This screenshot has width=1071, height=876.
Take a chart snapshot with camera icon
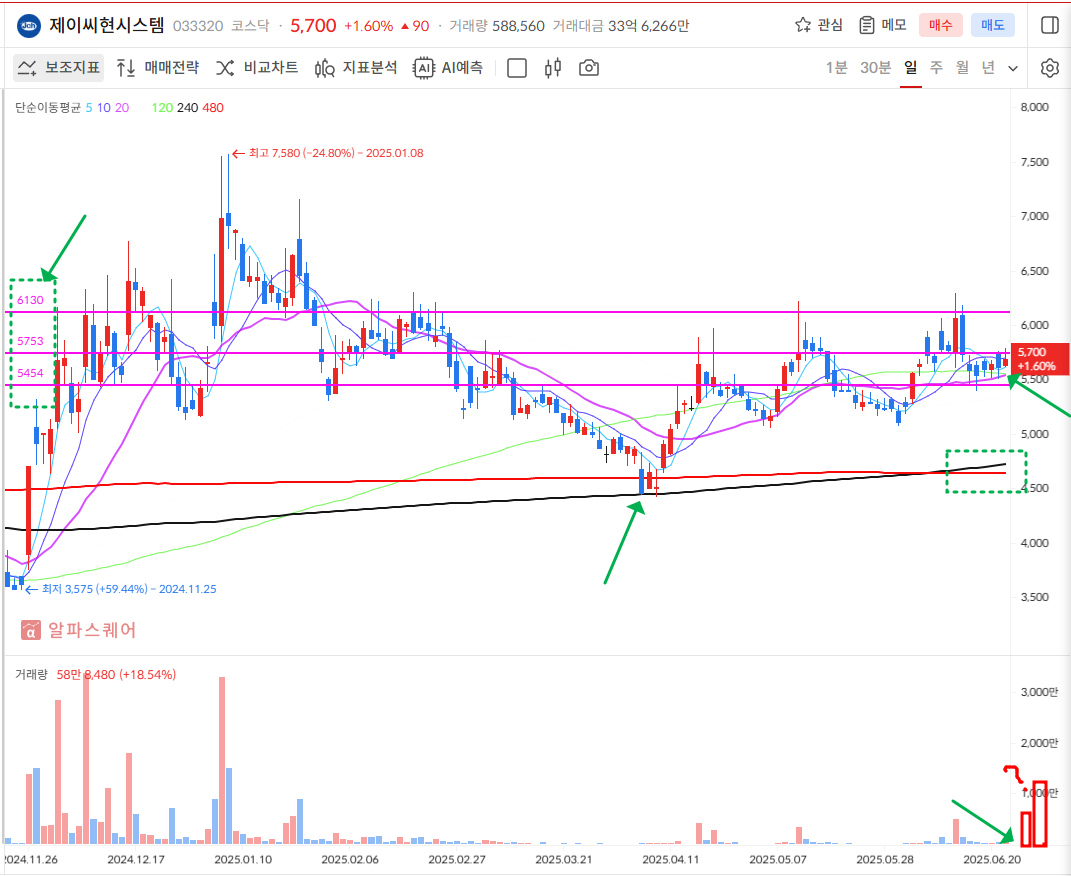tap(589, 68)
